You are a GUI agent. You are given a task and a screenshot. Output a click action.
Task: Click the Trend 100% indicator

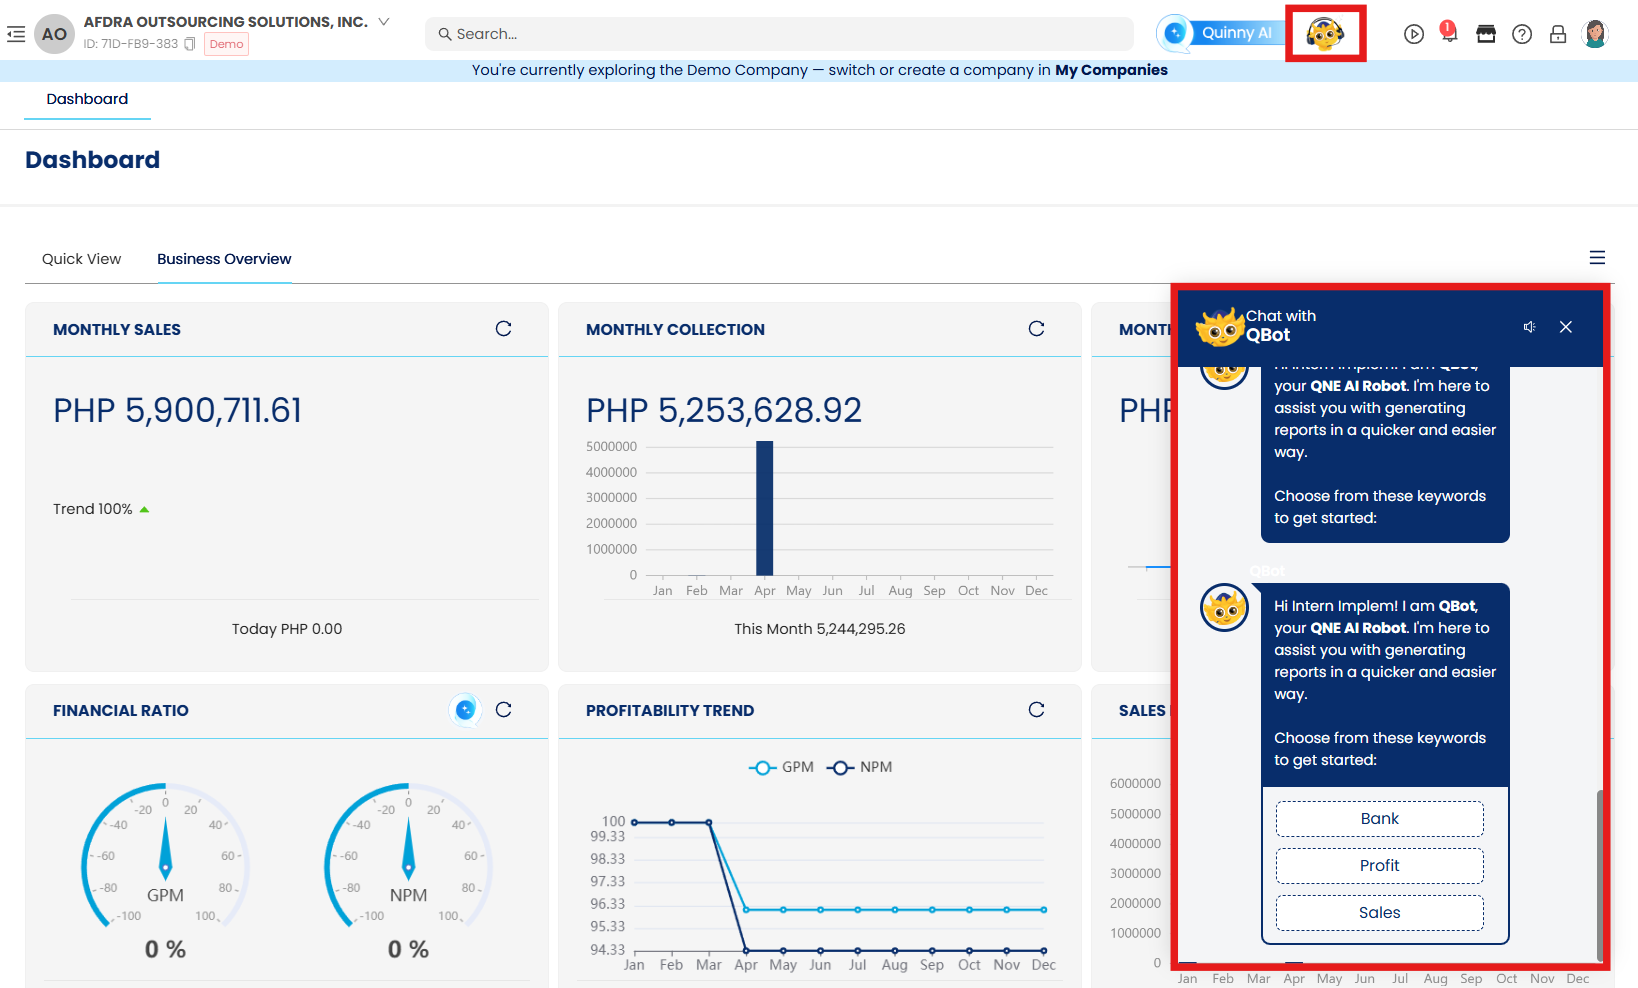(x=101, y=509)
